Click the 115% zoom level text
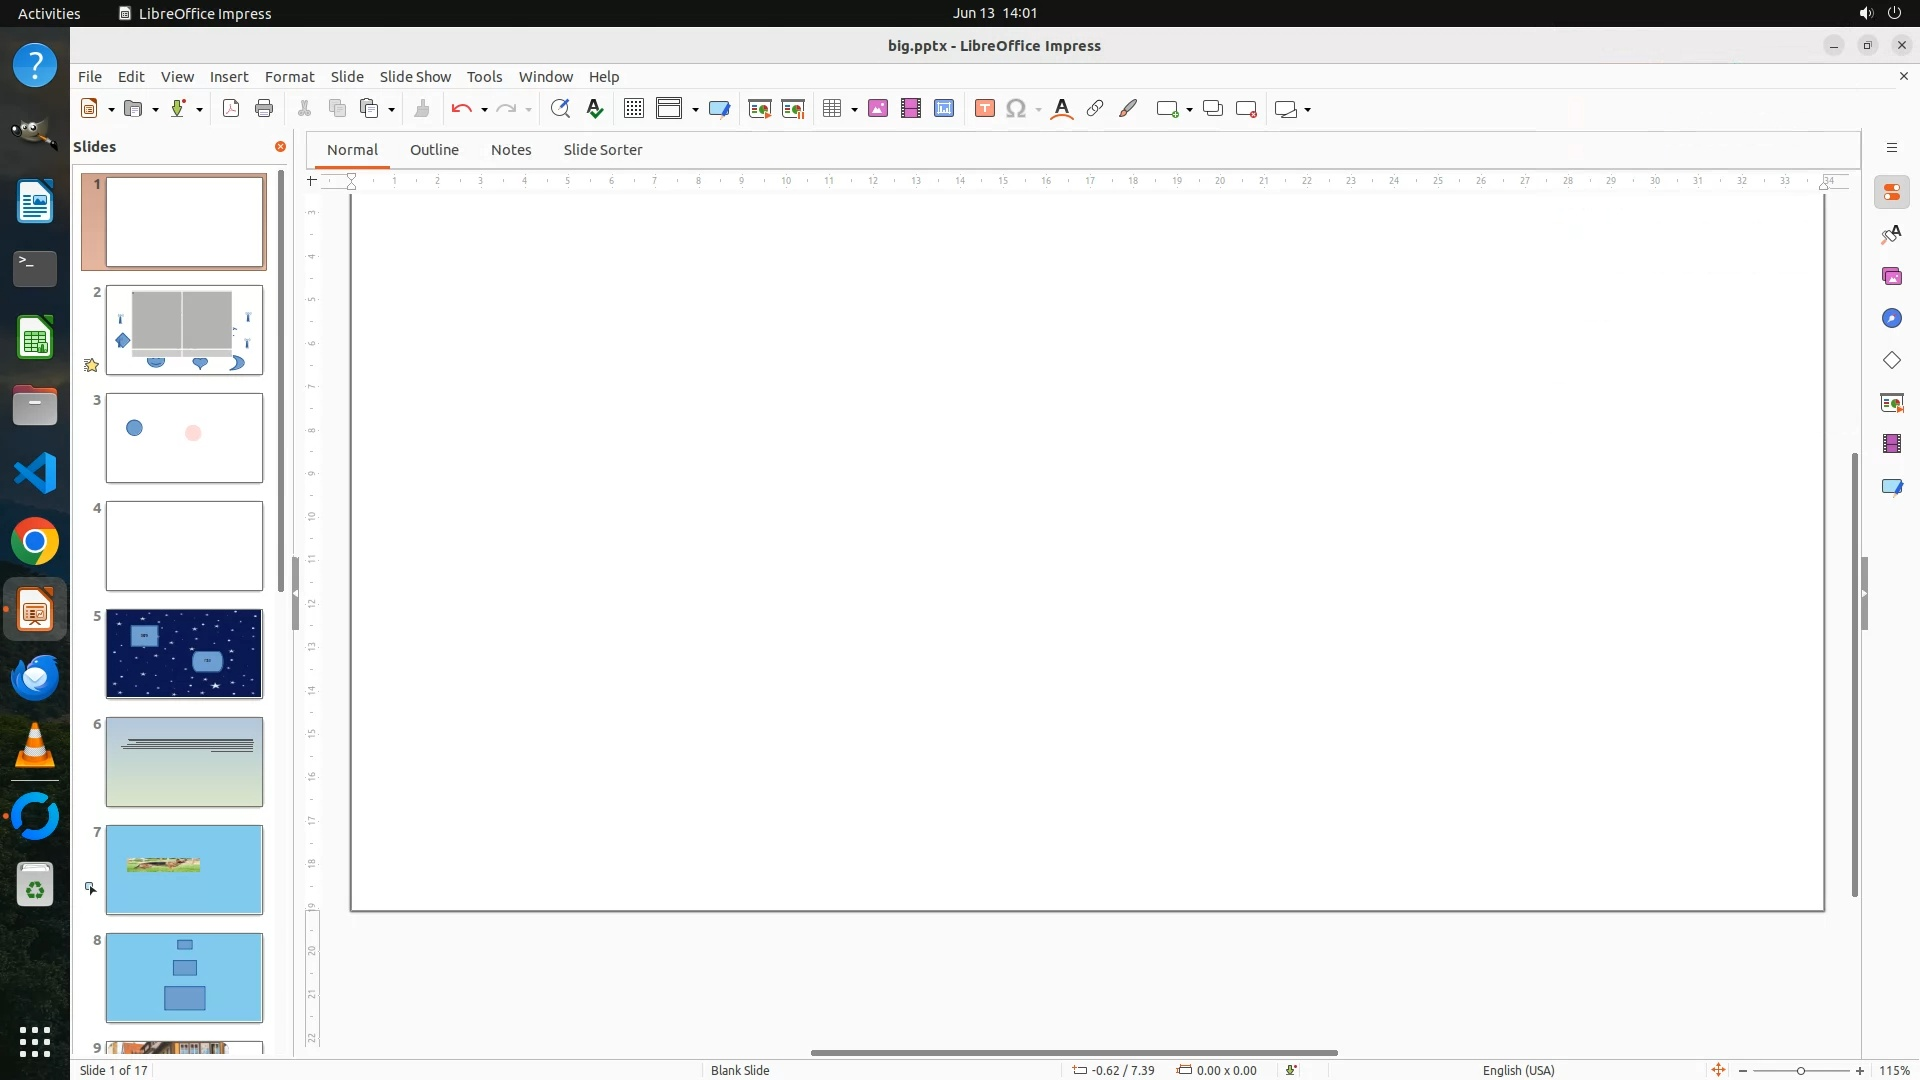The width and height of the screenshot is (1920, 1080). pos(1894,1070)
